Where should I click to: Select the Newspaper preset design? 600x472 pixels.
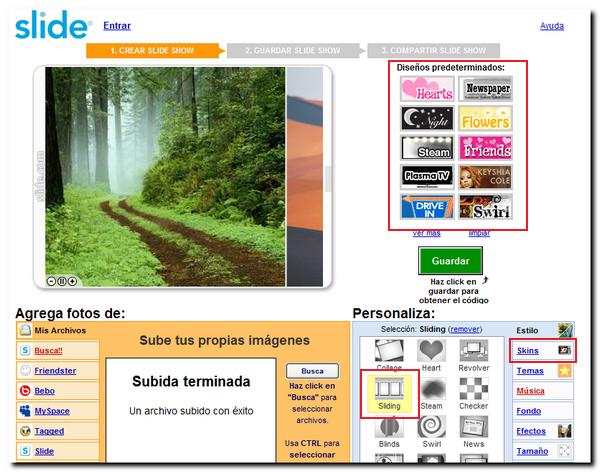tap(485, 88)
